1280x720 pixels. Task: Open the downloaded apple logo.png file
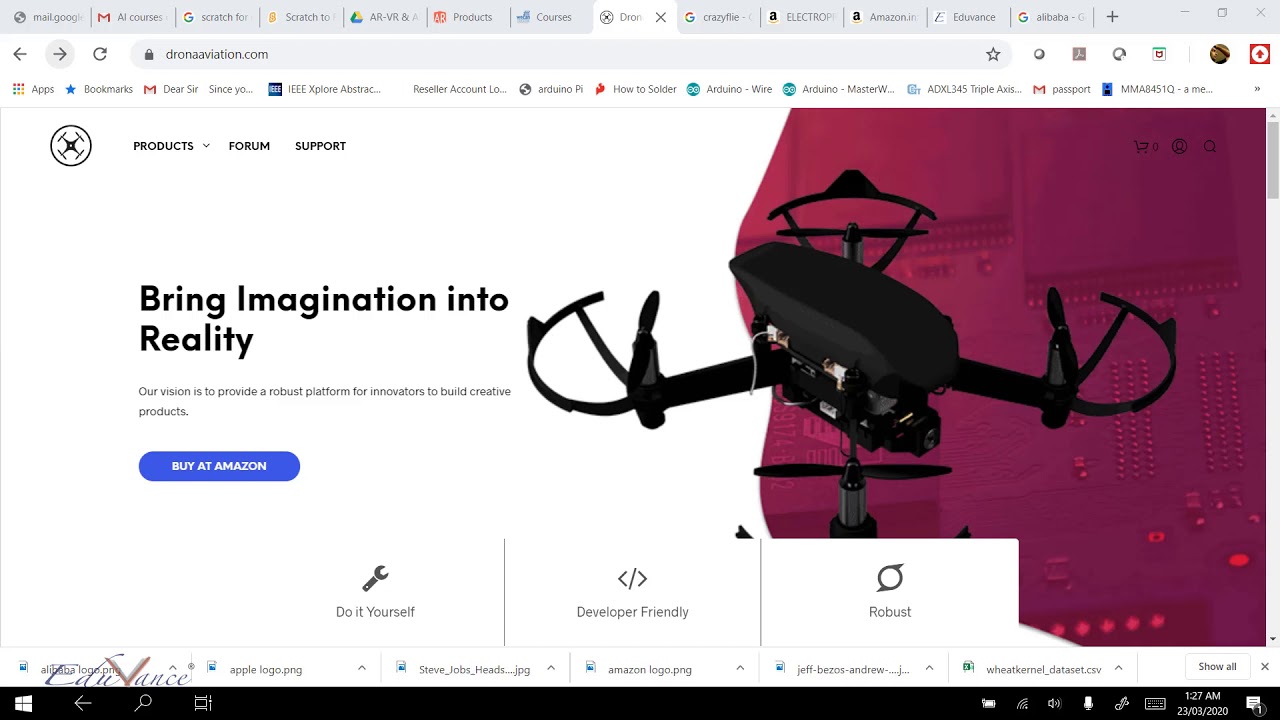(x=266, y=669)
